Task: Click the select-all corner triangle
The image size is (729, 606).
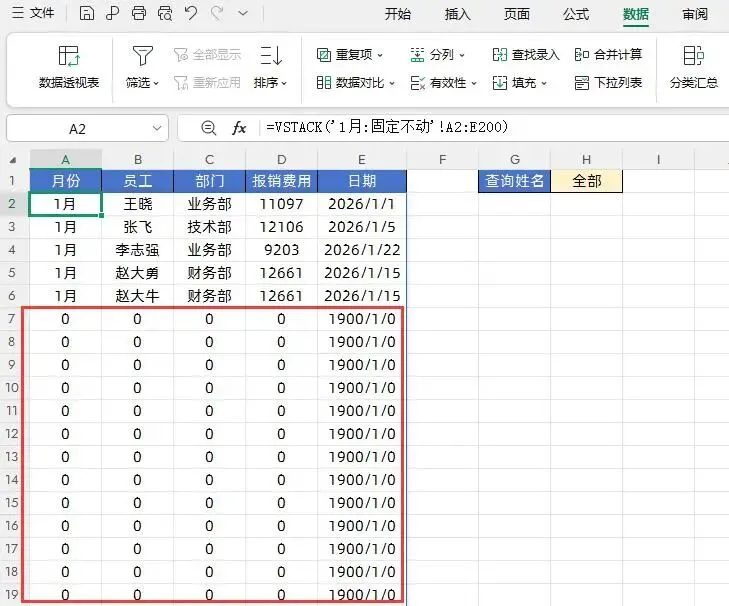Action: pos(13,160)
